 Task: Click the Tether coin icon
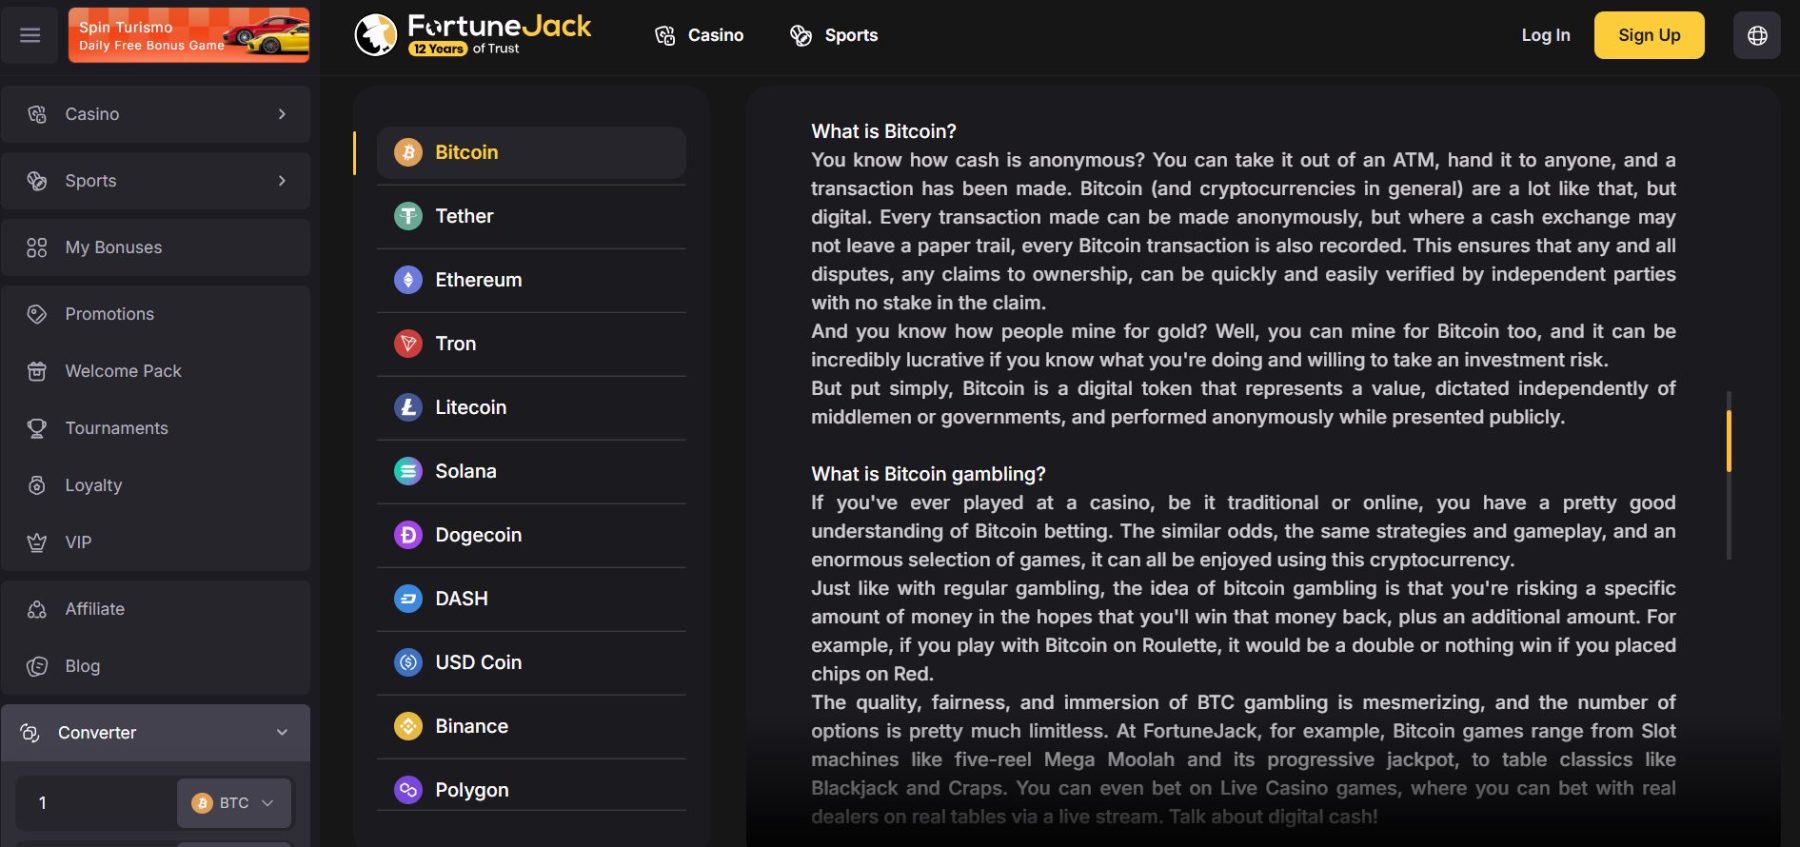click(408, 216)
